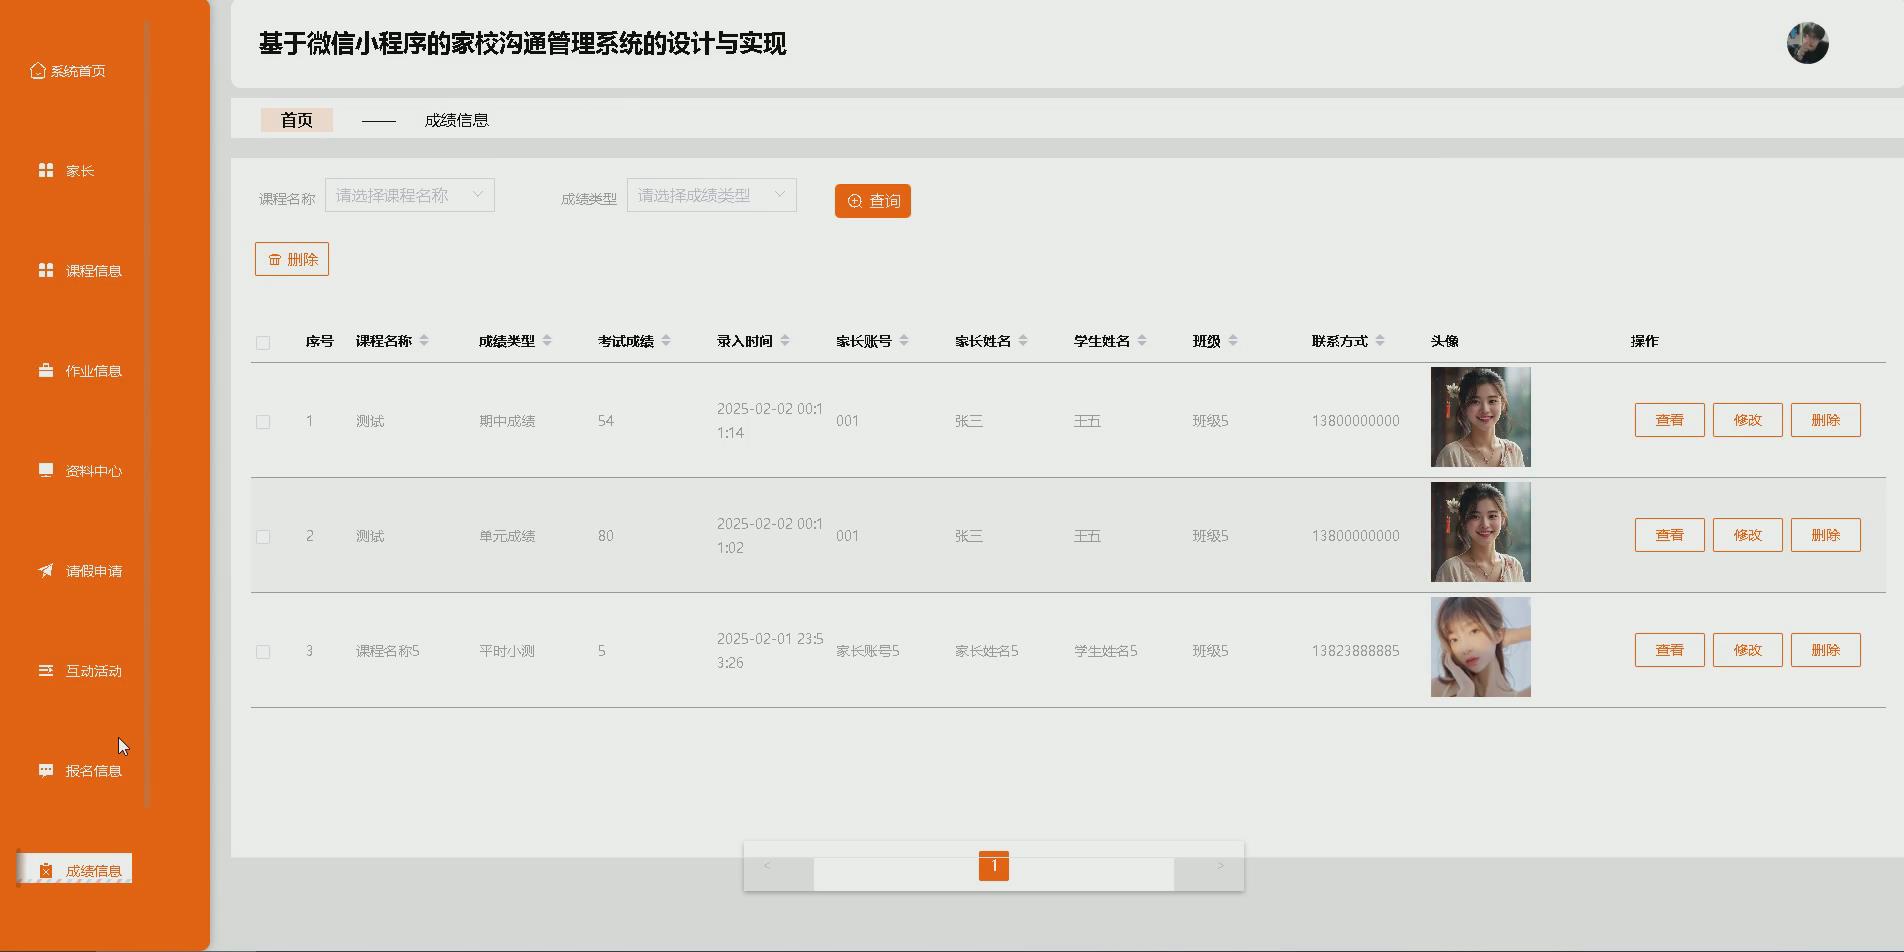The width and height of the screenshot is (1904, 952).
Task: Open avatar thumbnail in row 2 单元成绩
Action: 1481,532
